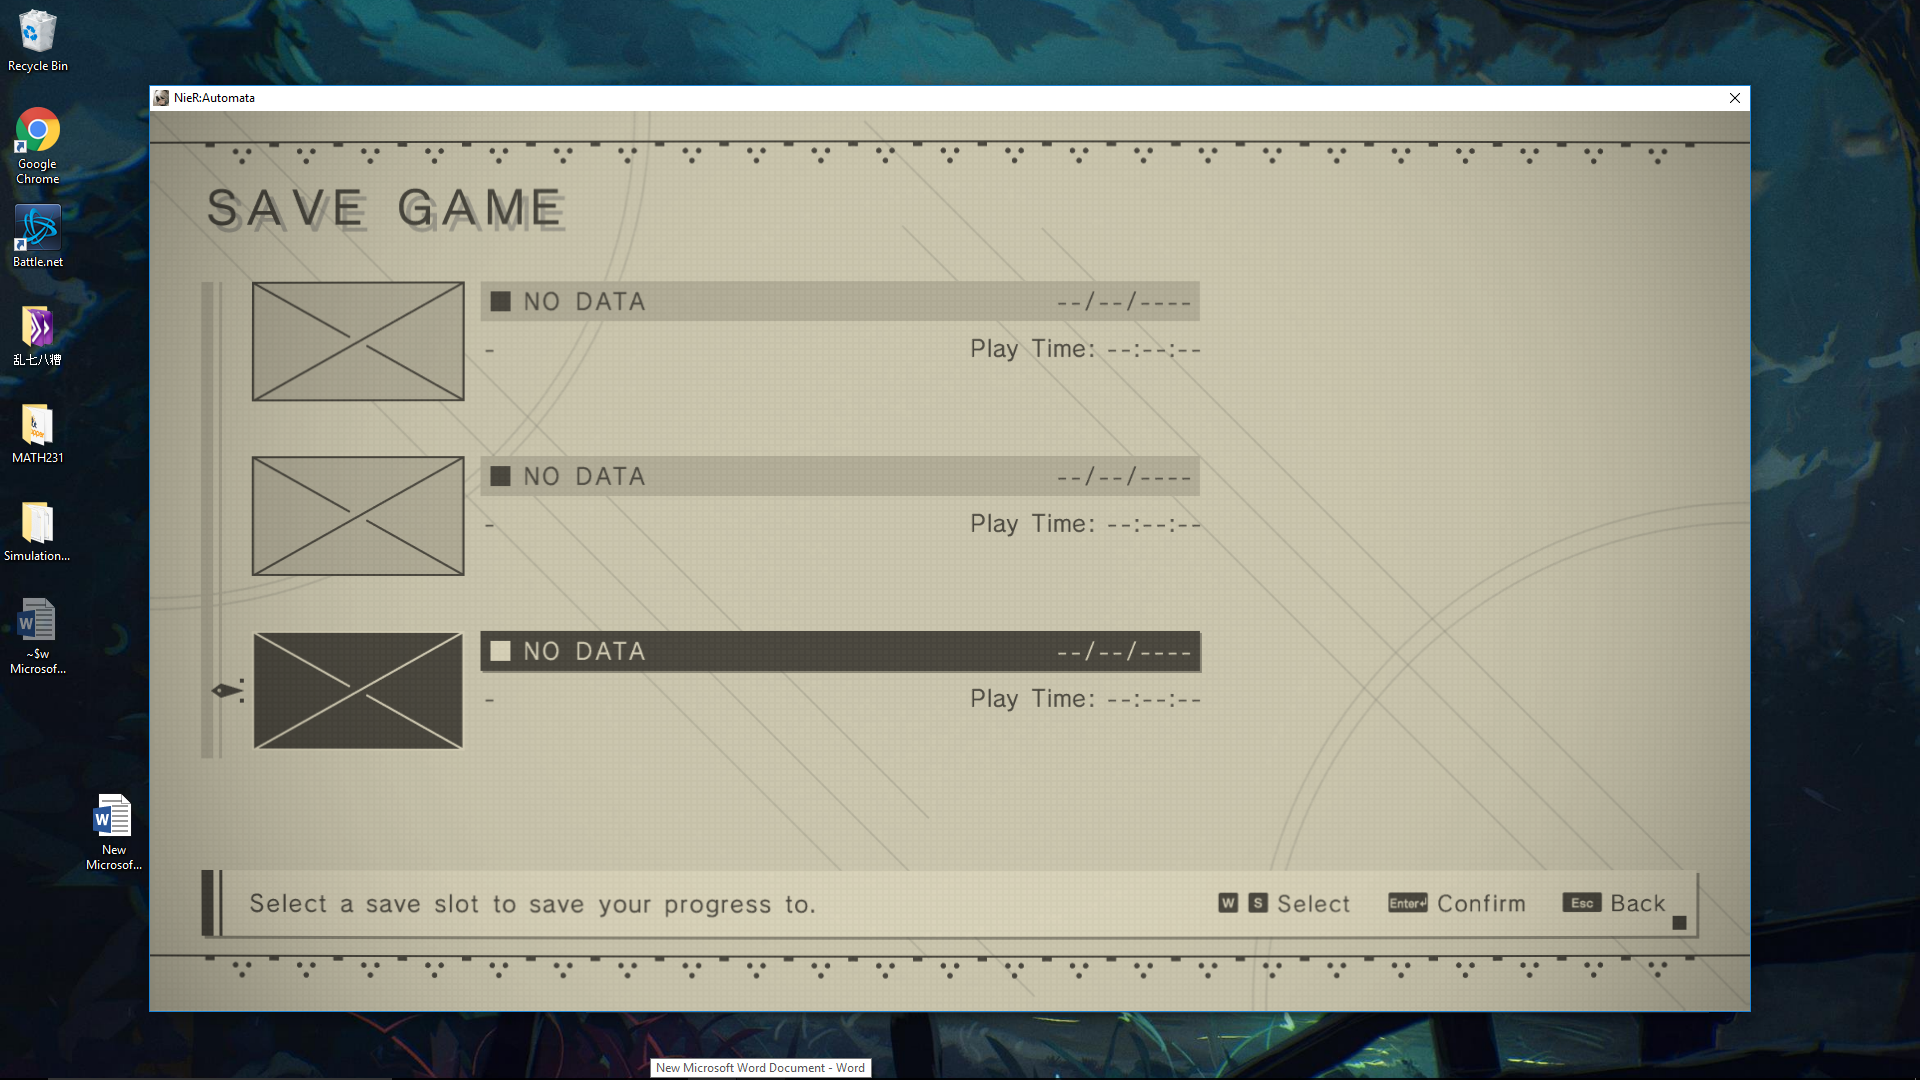Click the third slot's date placeholder
The image size is (1920, 1080).
[1124, 652]
